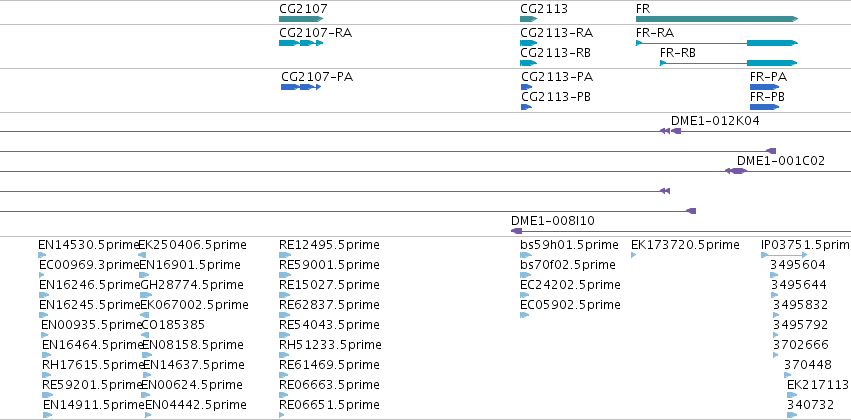Select the CG2113 gene arrow glyph
The height and width of the screenshot is (420, 851).
pyautogui.click(x=529, y=19)
